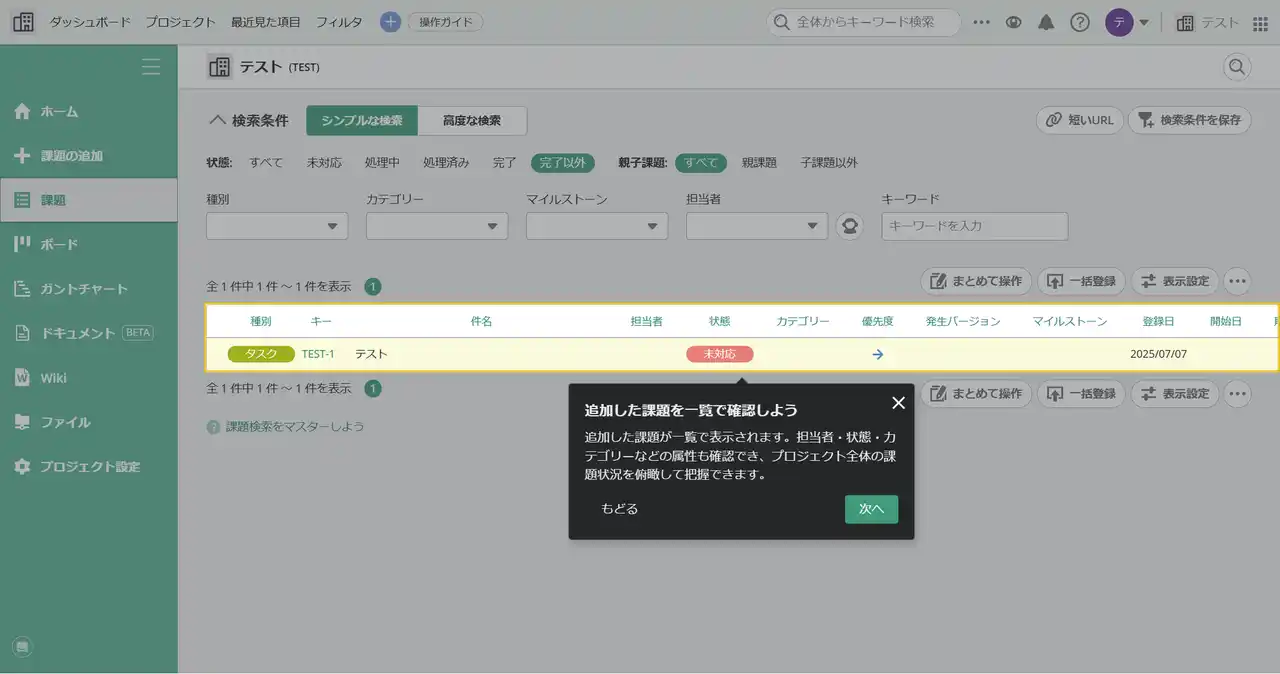Click the plus add icon in top bar

[390, 22]
